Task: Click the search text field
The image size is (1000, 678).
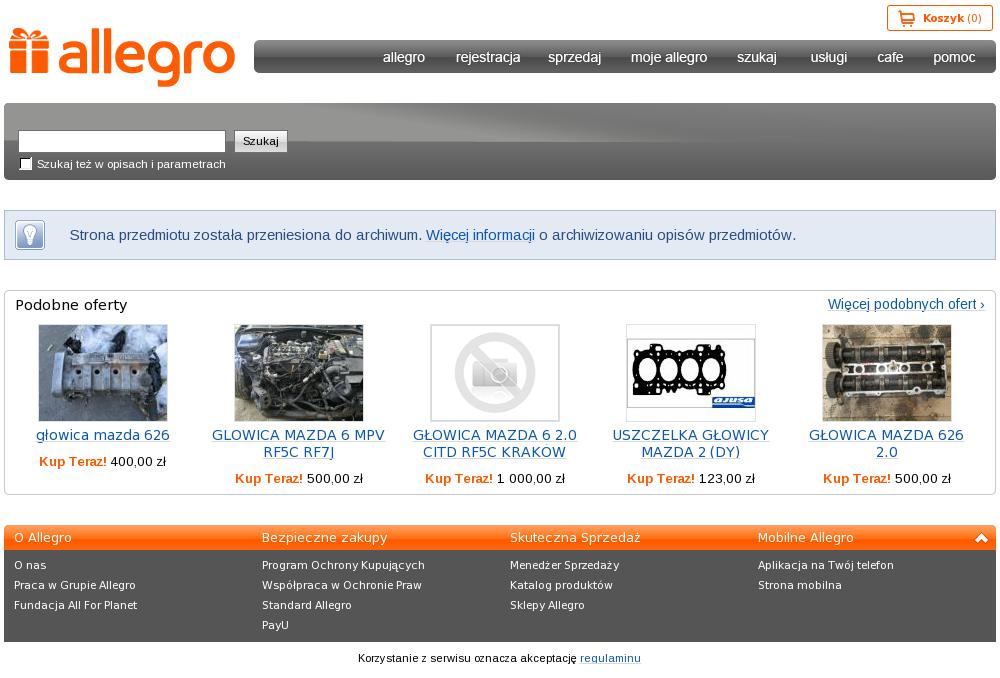Action: pos(122,141)
